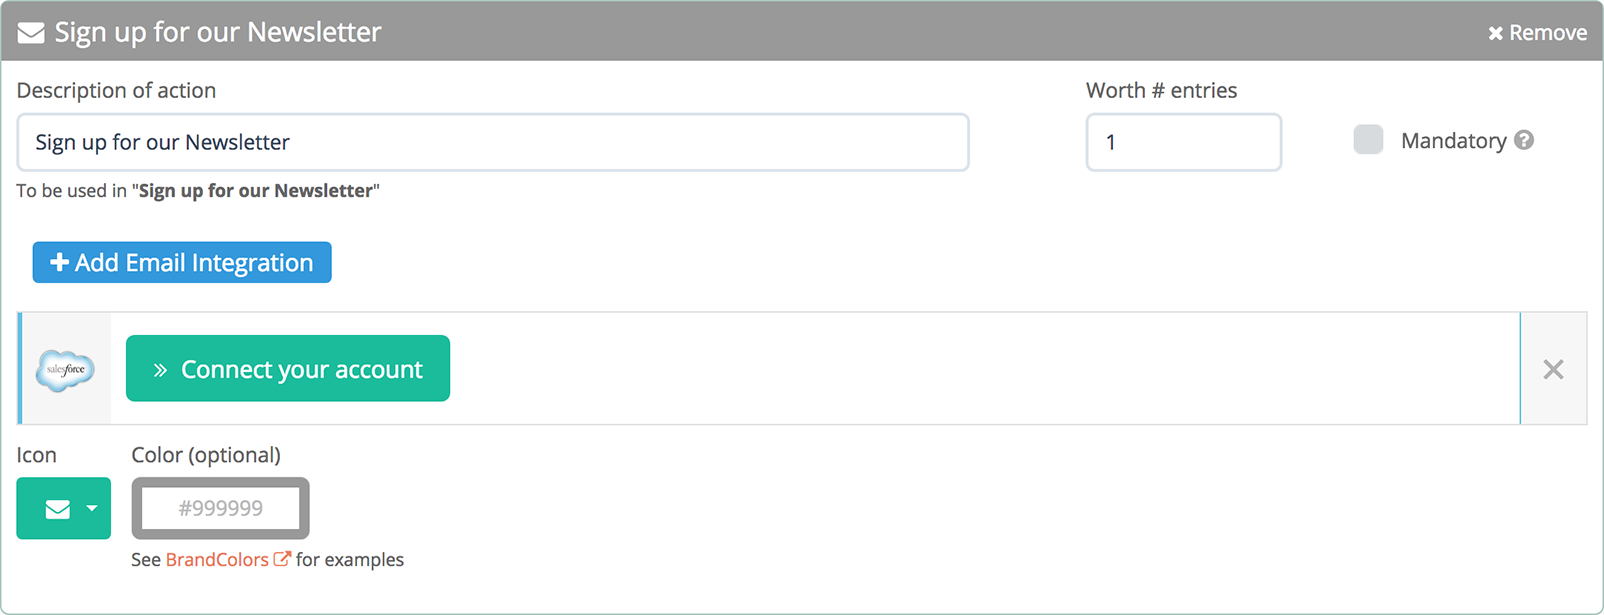Click the white envelope icon in the Icon picker
The width and height of the screenshot is (1604, 615).
(58, 509)
